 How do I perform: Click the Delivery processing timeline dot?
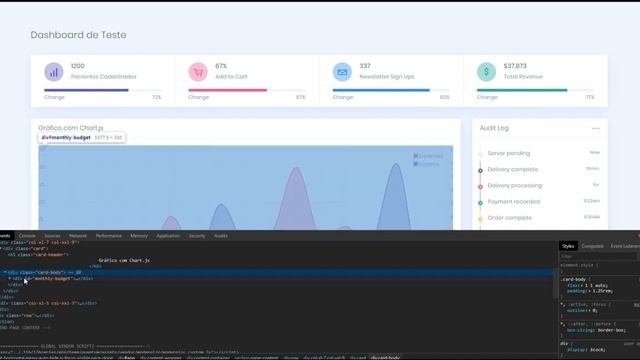point(480,187)
